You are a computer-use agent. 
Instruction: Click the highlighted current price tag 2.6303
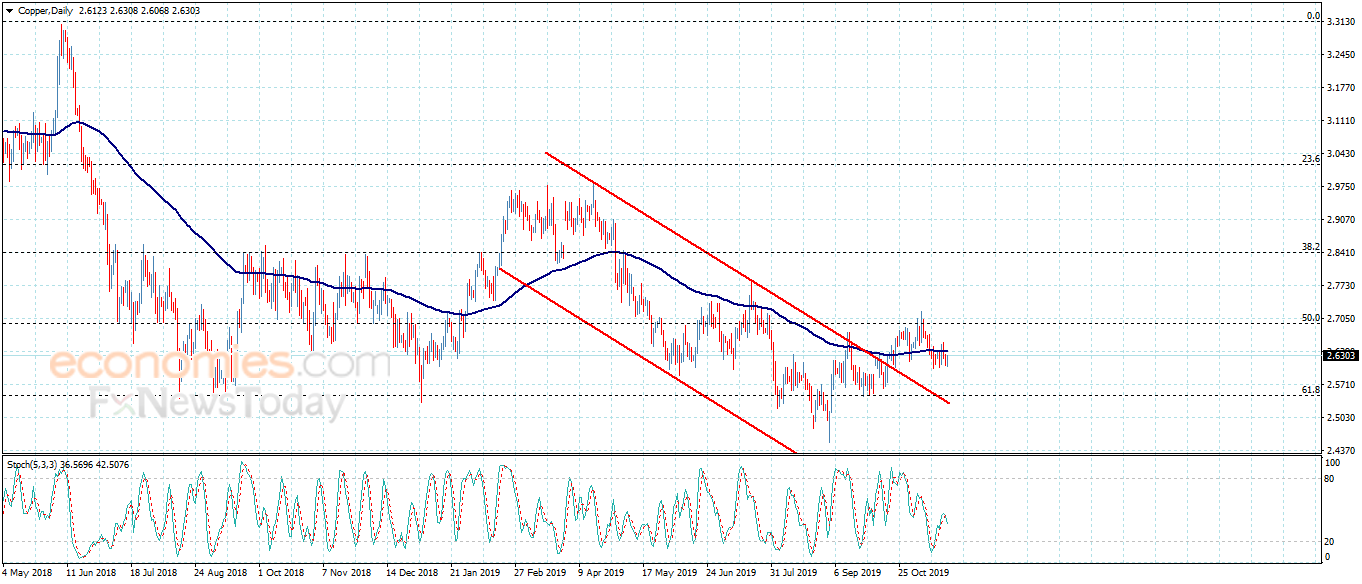pyautogui.click(x=1340, y=355)
